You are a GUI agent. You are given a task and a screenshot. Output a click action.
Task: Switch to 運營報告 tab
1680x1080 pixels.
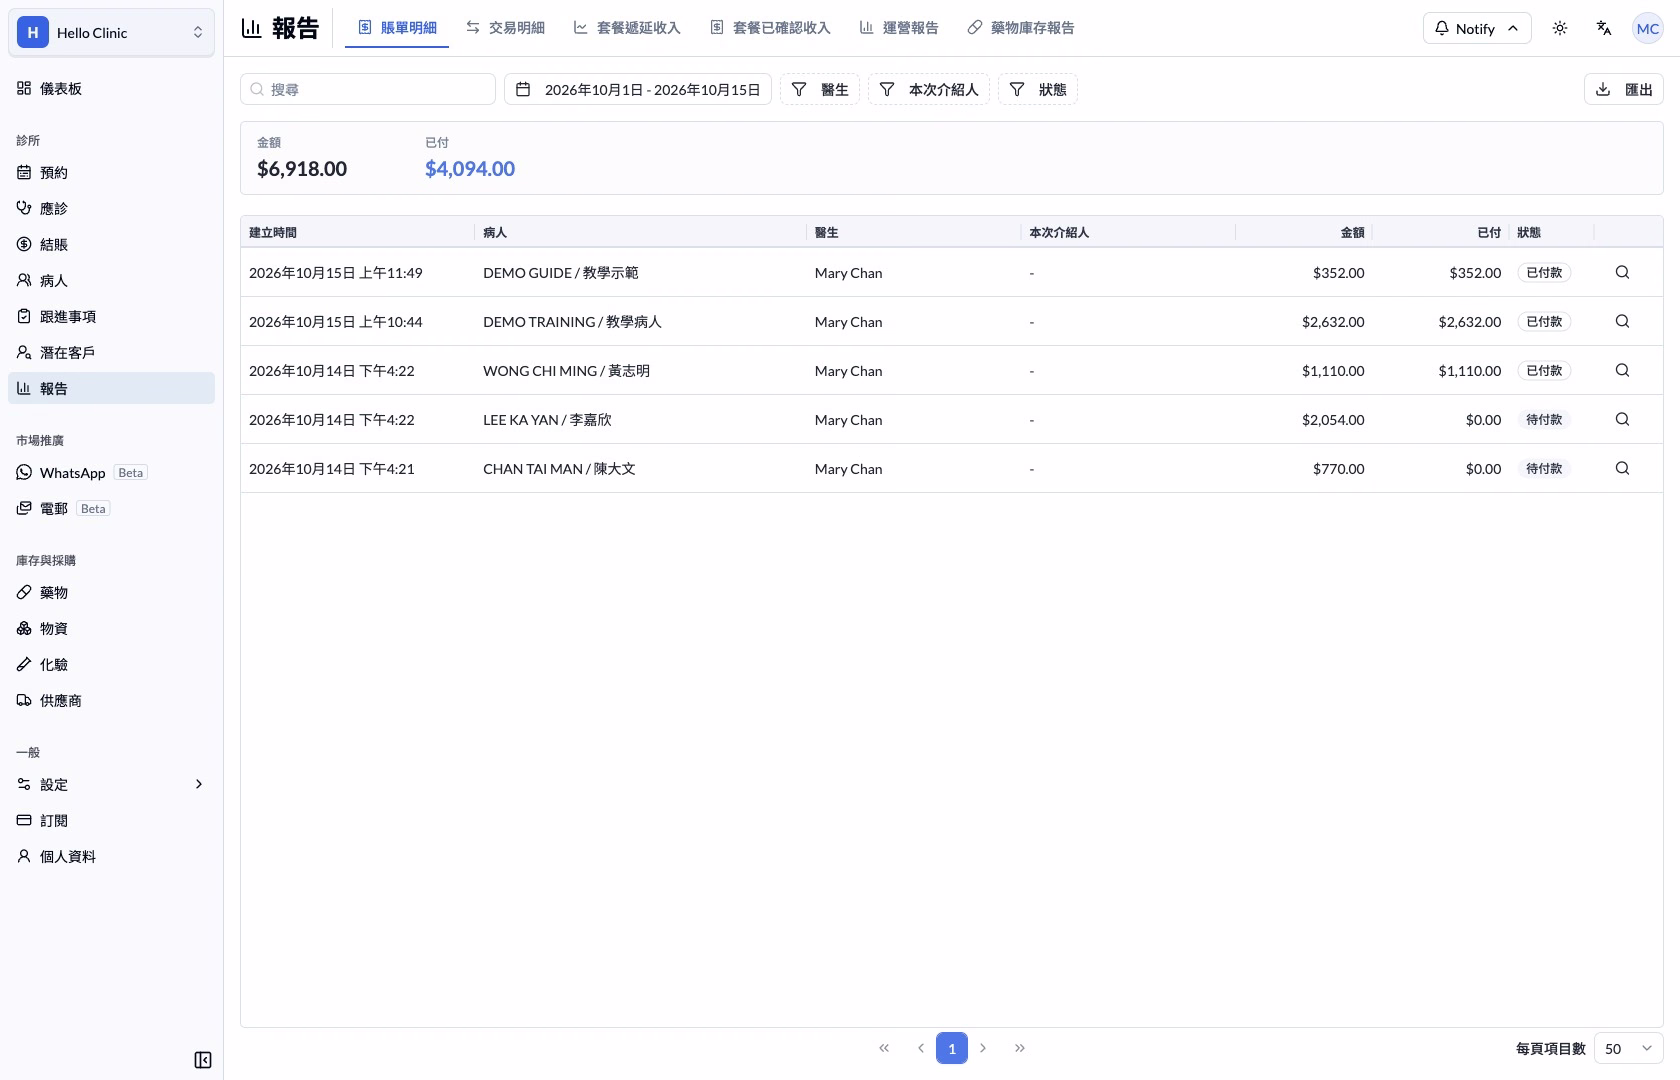pos(898,28)
